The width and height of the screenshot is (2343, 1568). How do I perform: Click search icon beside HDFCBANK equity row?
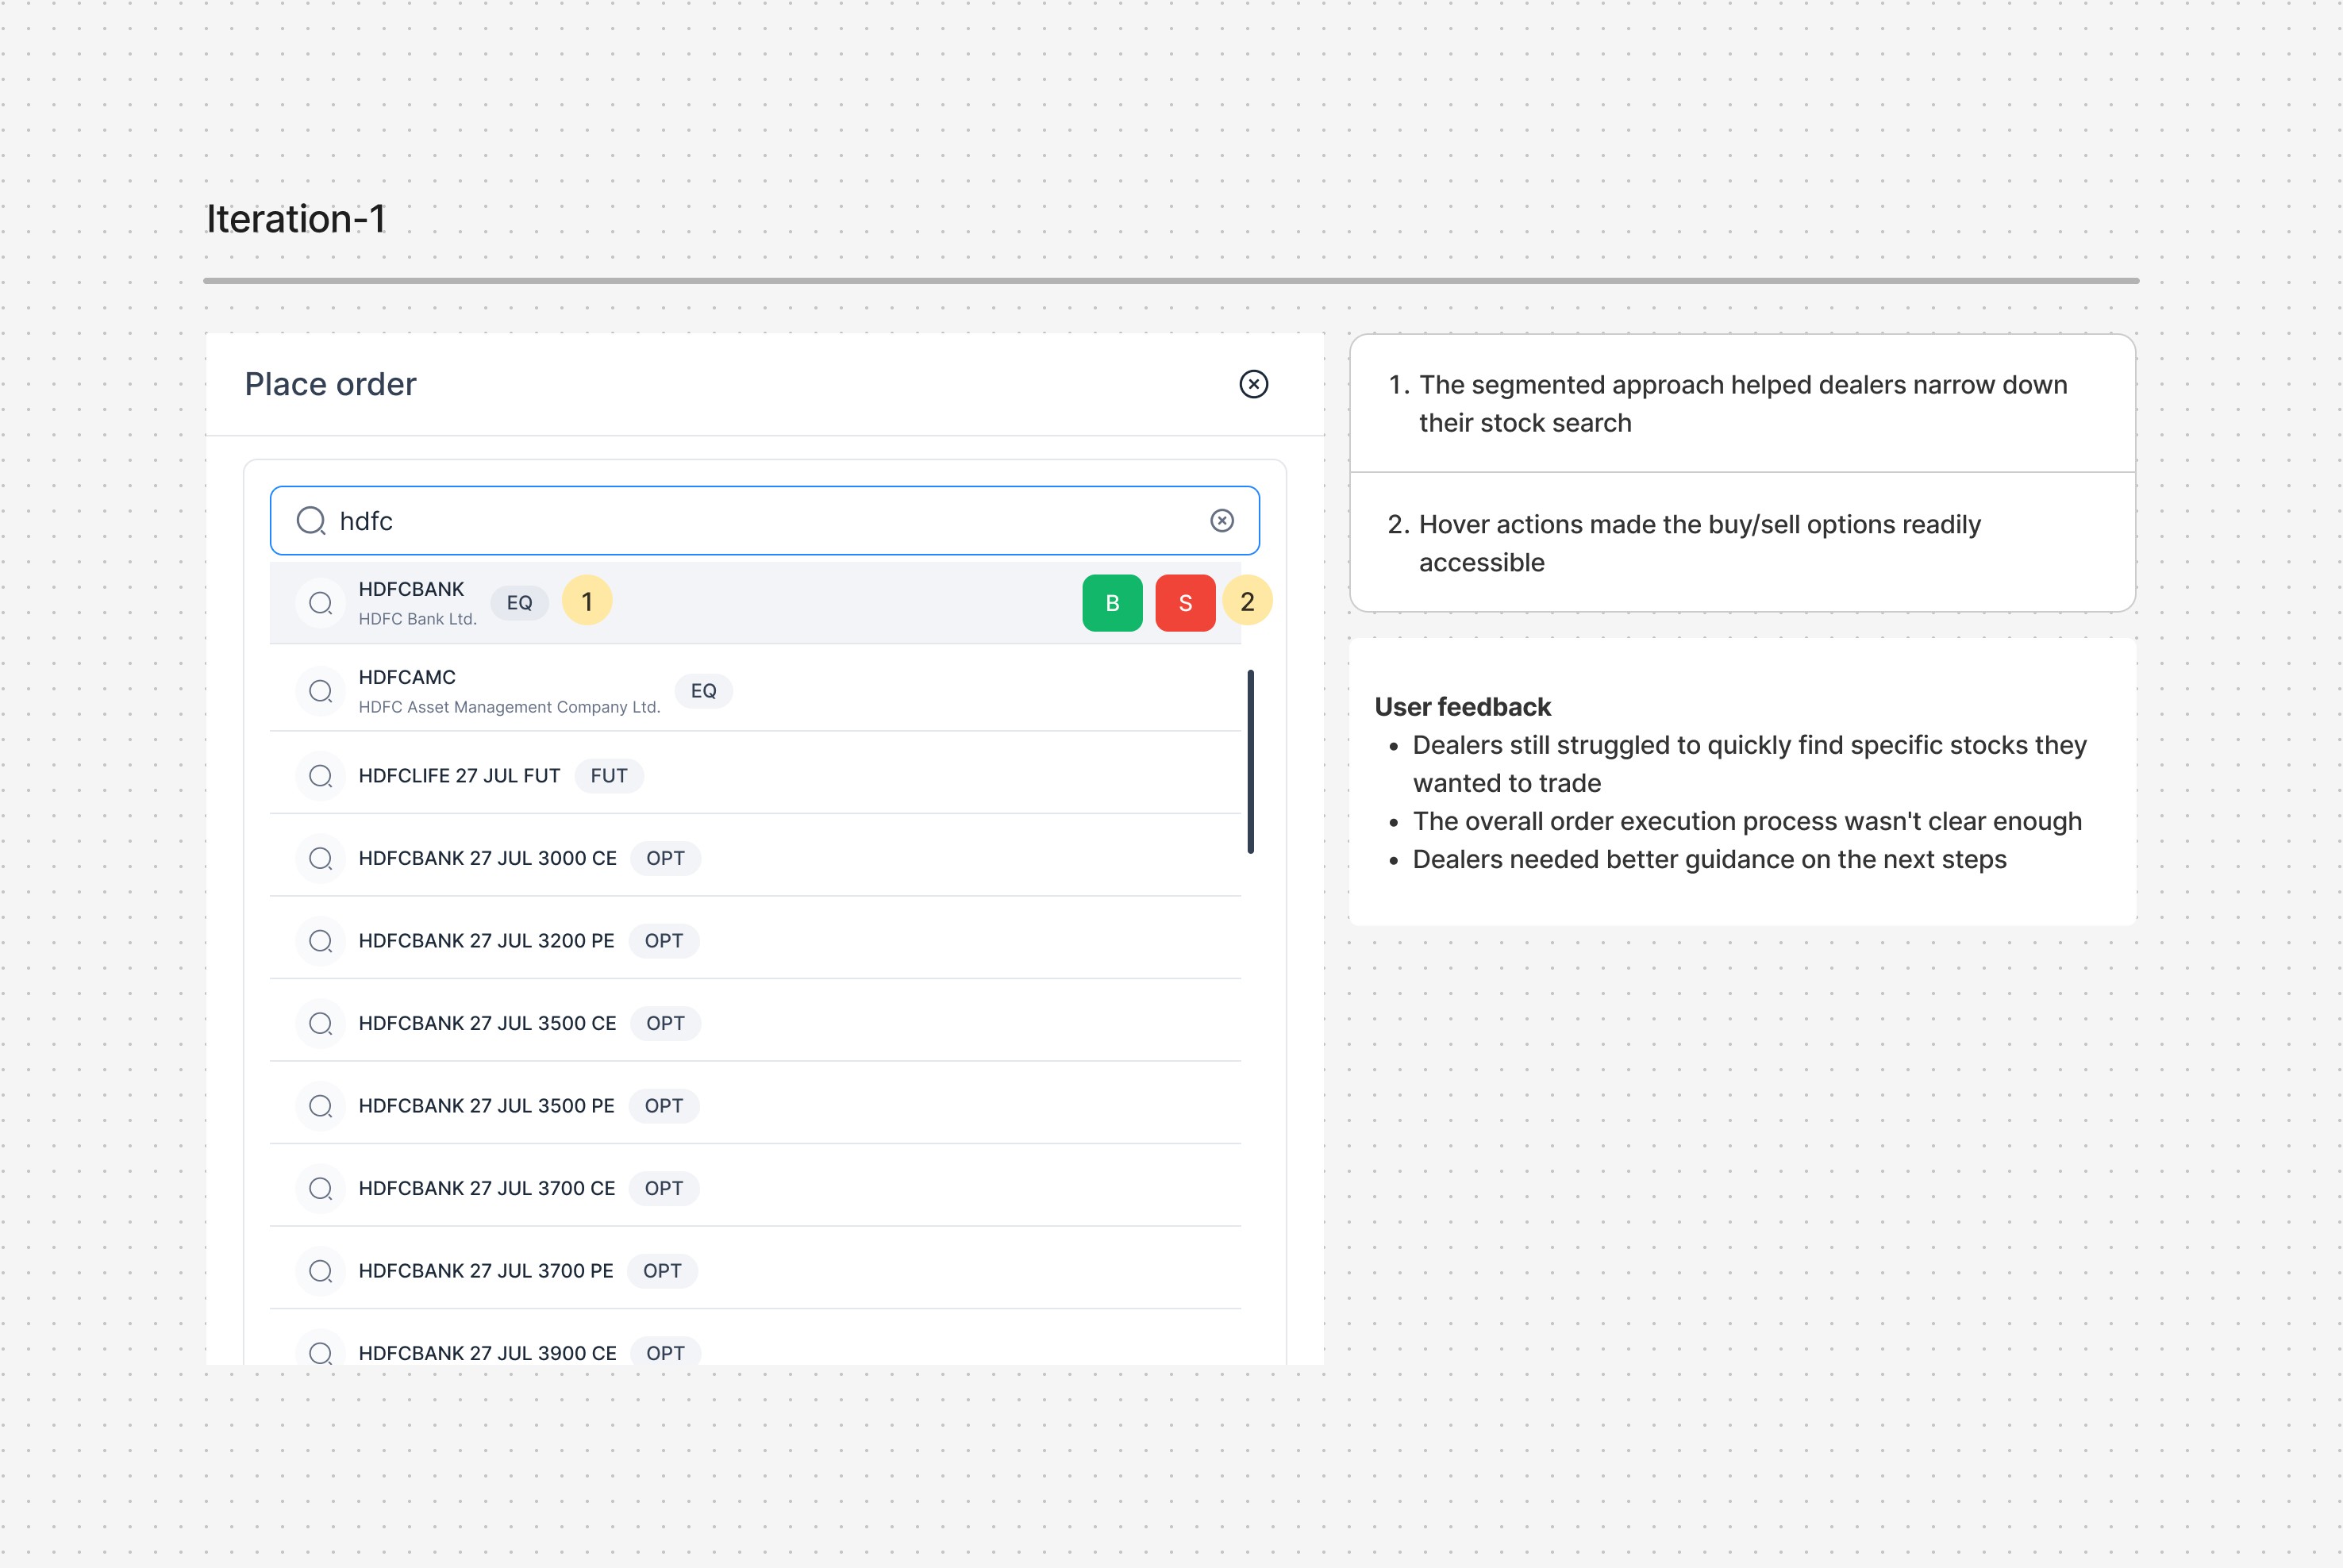point(320,603)
